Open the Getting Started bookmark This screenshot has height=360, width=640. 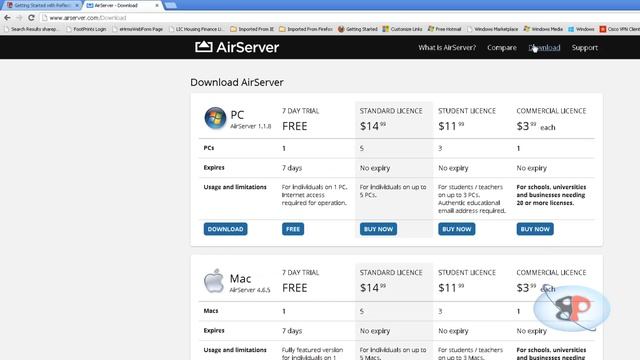pos(358,29)
